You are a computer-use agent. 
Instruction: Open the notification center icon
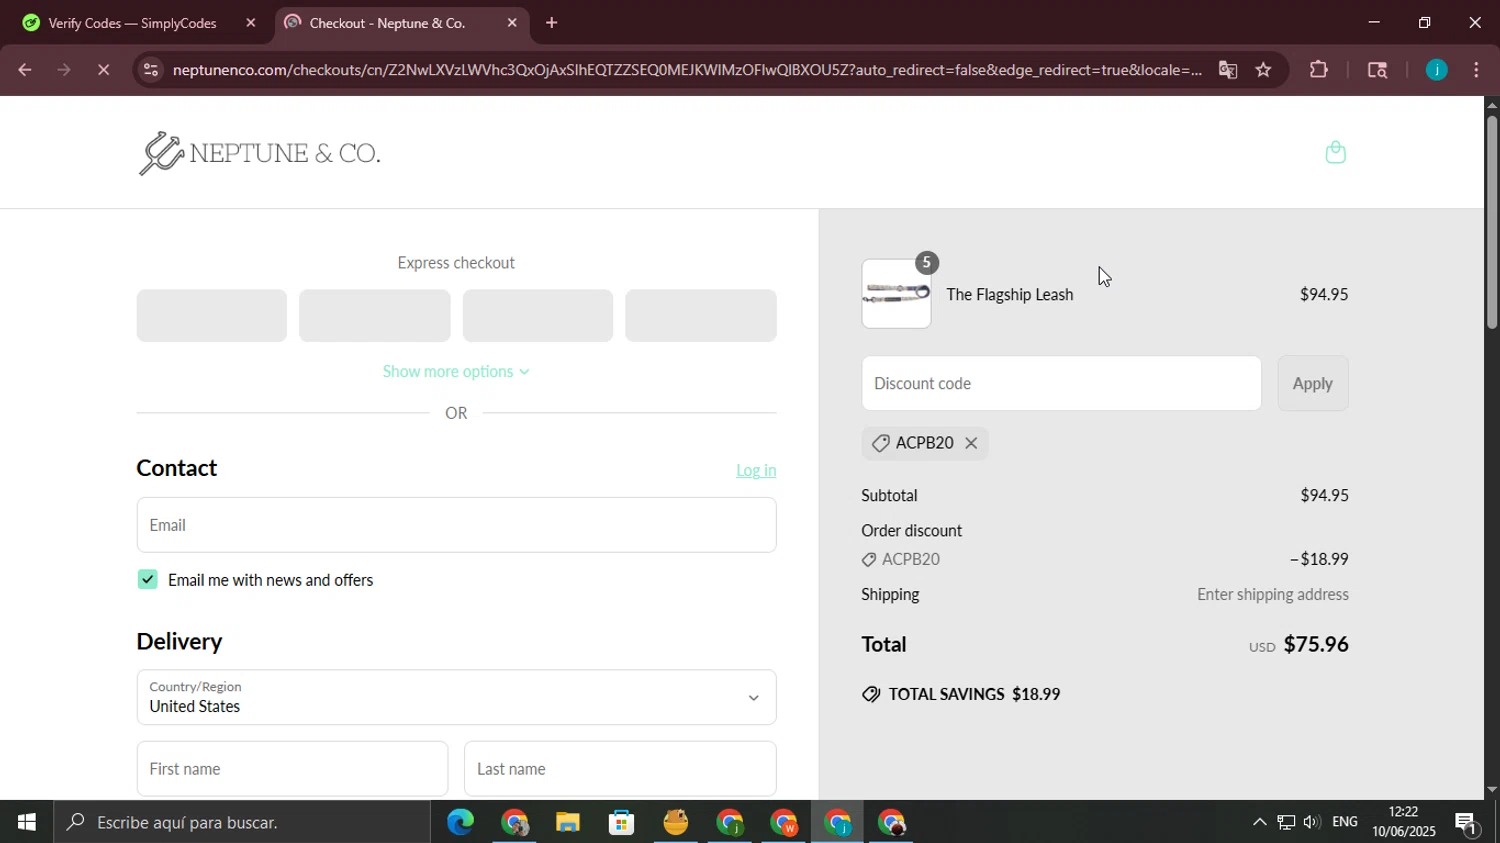(x=1467, y=824)
